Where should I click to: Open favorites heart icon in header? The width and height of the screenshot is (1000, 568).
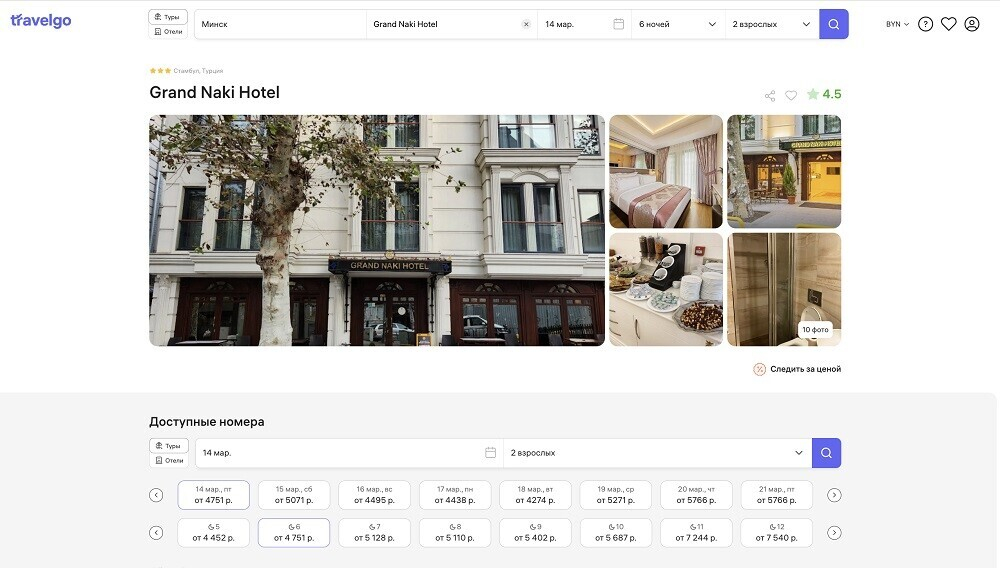click(x=948, y=24)
